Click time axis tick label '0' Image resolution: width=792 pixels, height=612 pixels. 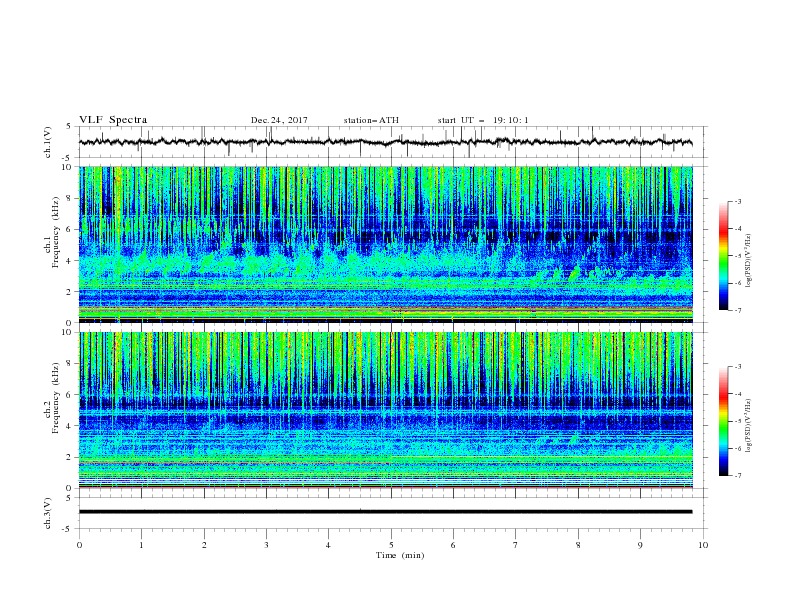coord(79,545)
